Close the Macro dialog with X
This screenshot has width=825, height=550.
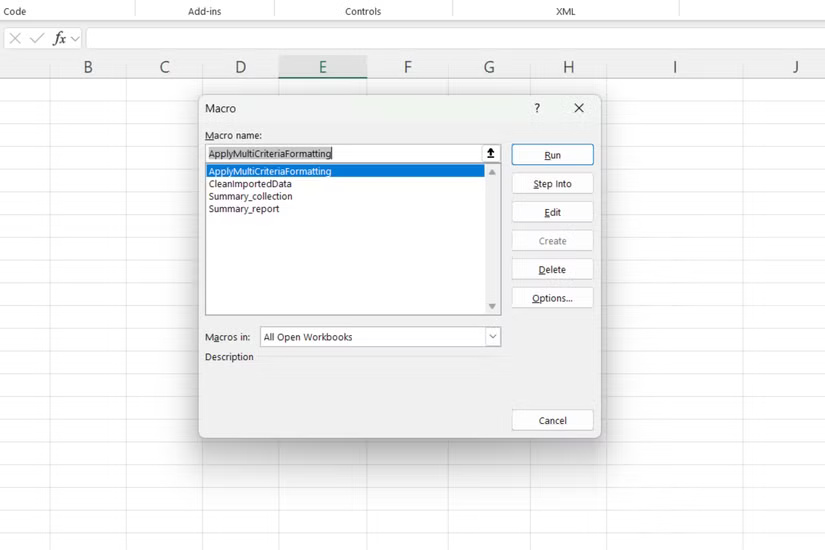click(579, 108)
